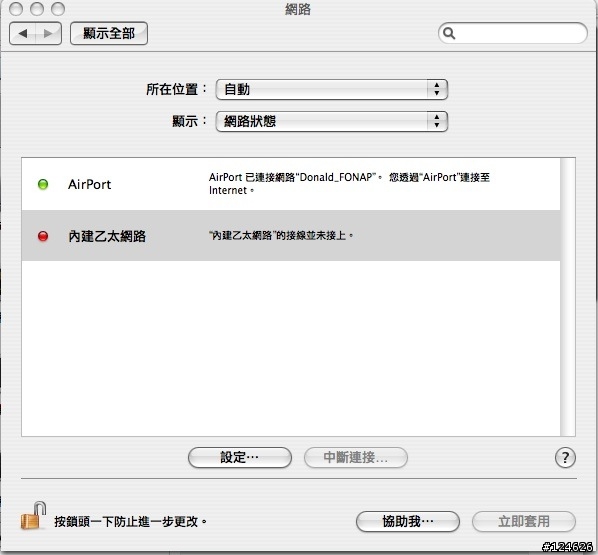The height and width of the screenshot is (555, 598).
Task: Click the 設定… button
Action: (240, 457)
